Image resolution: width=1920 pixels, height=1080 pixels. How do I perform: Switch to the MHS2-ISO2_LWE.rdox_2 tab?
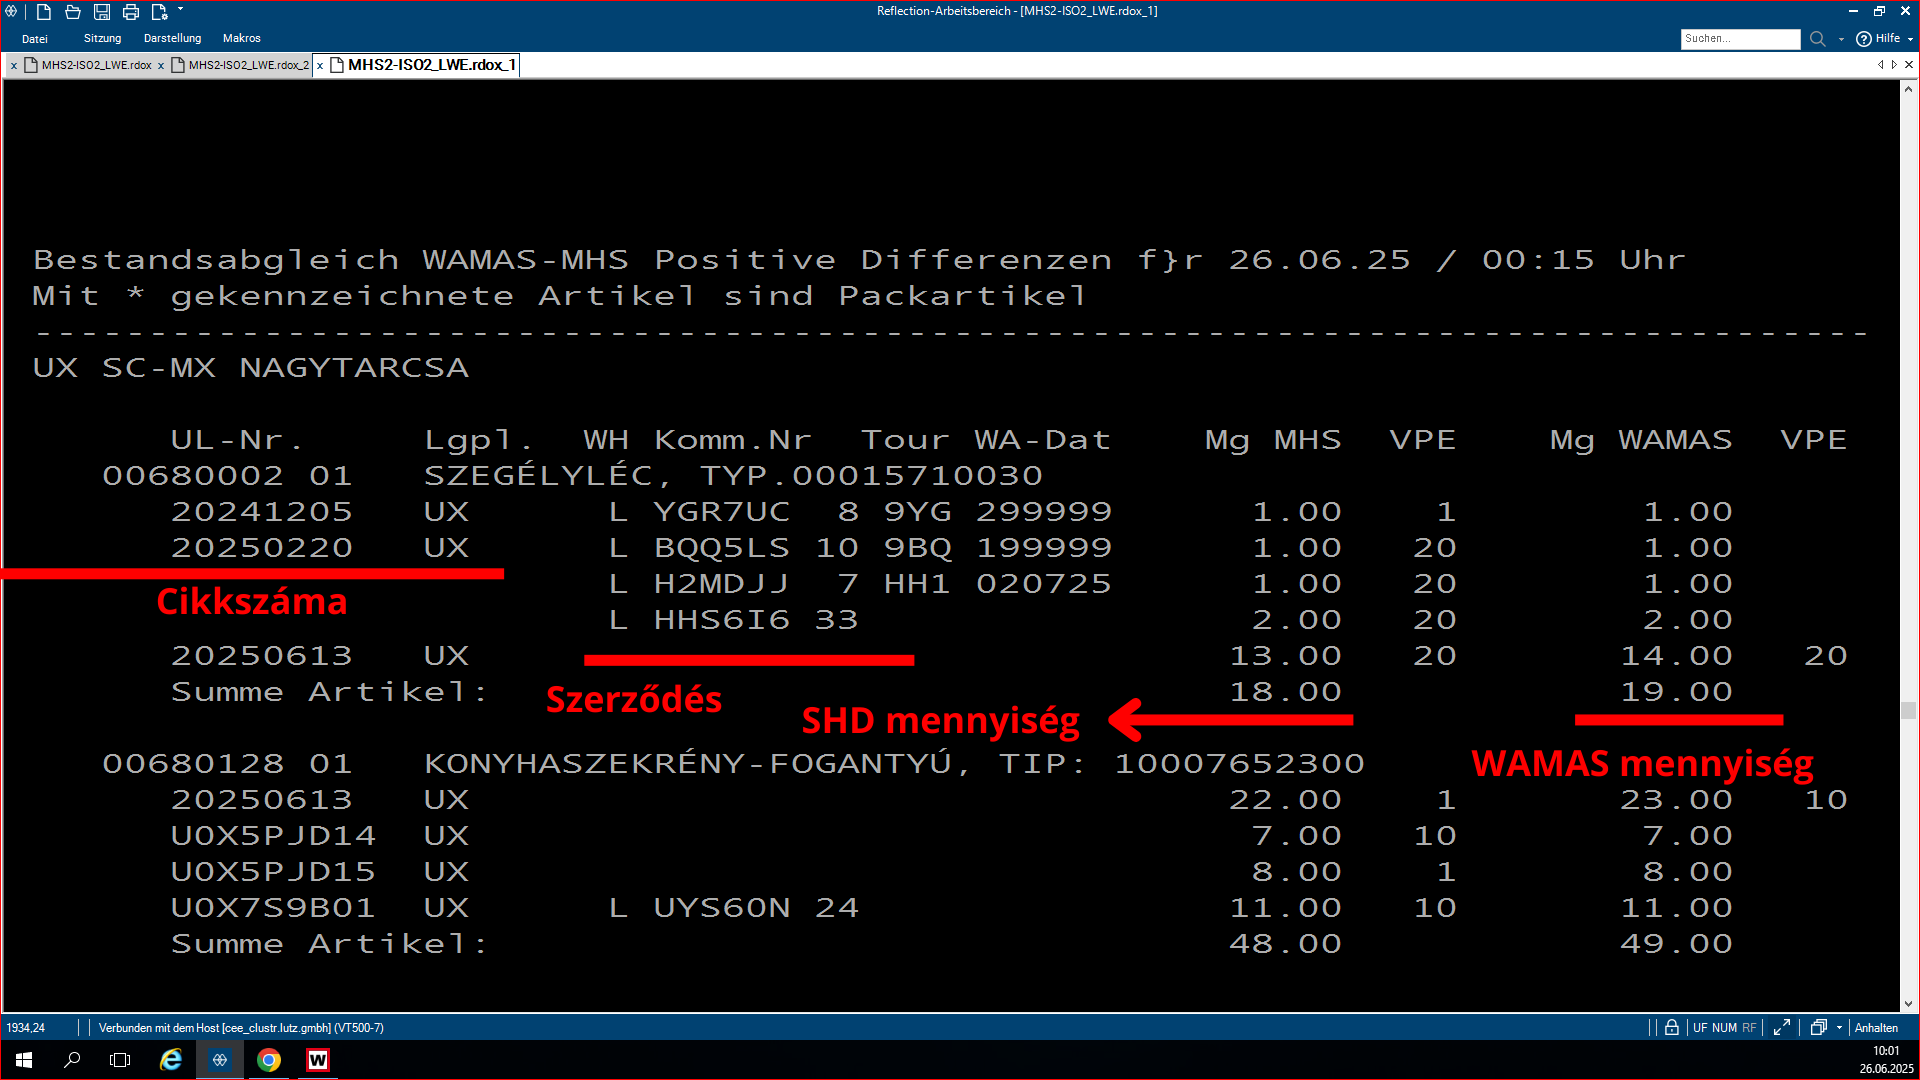point(248,65)
